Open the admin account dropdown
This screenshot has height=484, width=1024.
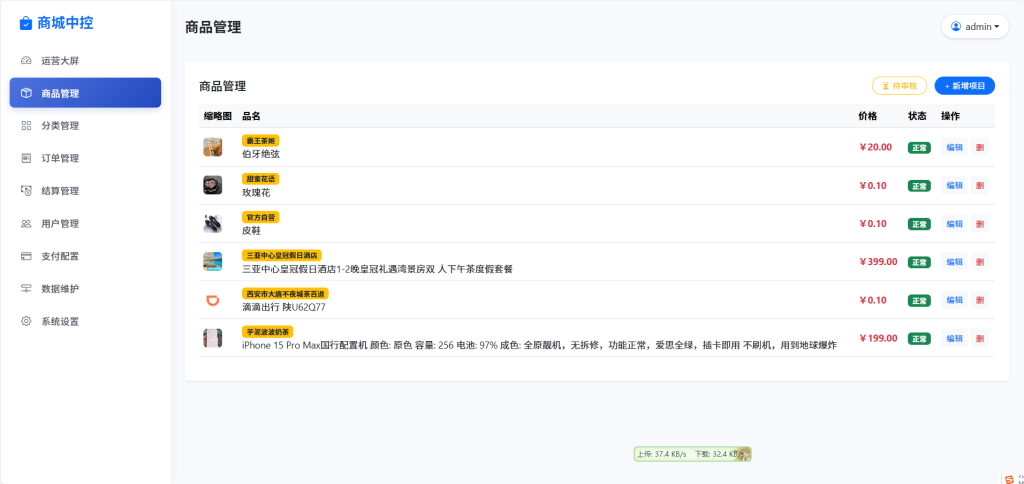[x=975, y=27]
